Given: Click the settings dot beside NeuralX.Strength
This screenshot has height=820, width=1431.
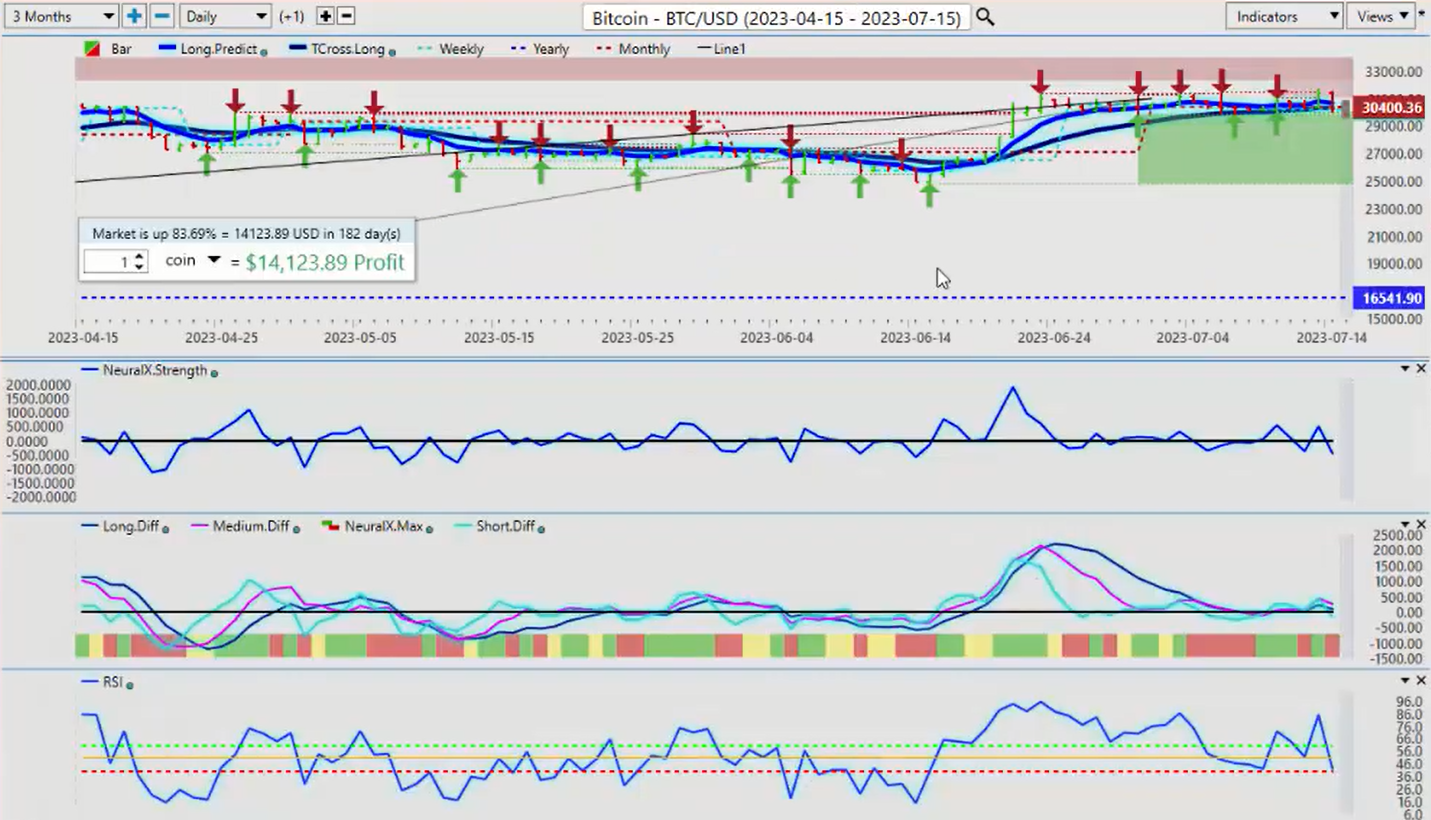Looking at the screenshot, I should pyautogui.click(x=214, y=372).
